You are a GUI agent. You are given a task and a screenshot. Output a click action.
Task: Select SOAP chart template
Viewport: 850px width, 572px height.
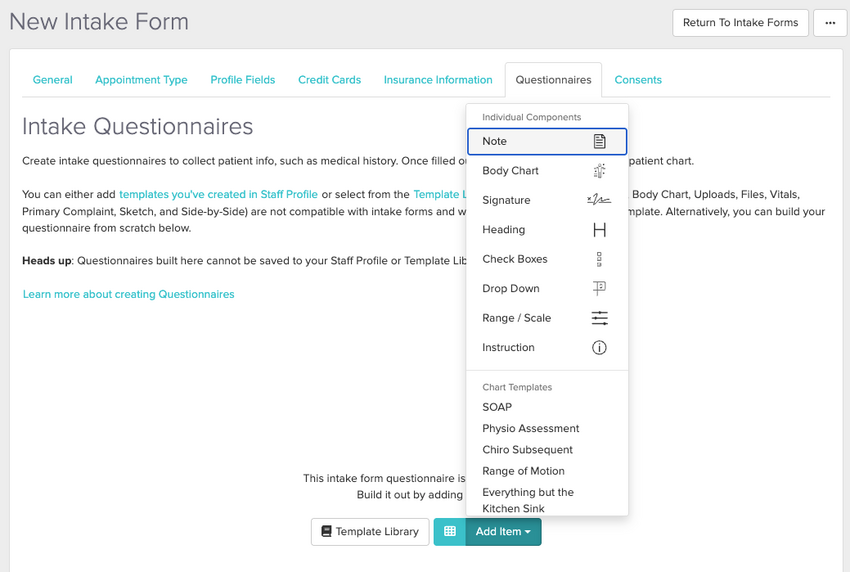coord(497,407)
